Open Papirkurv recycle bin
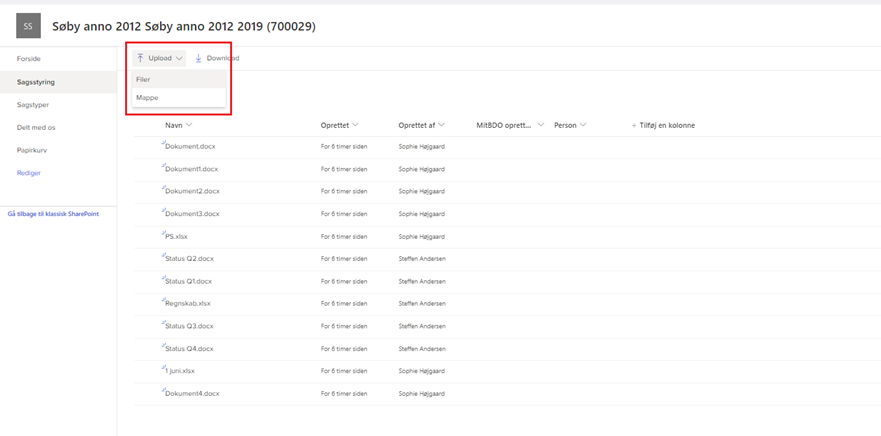Viewport: 881px width, 436px height. [32, 150]
